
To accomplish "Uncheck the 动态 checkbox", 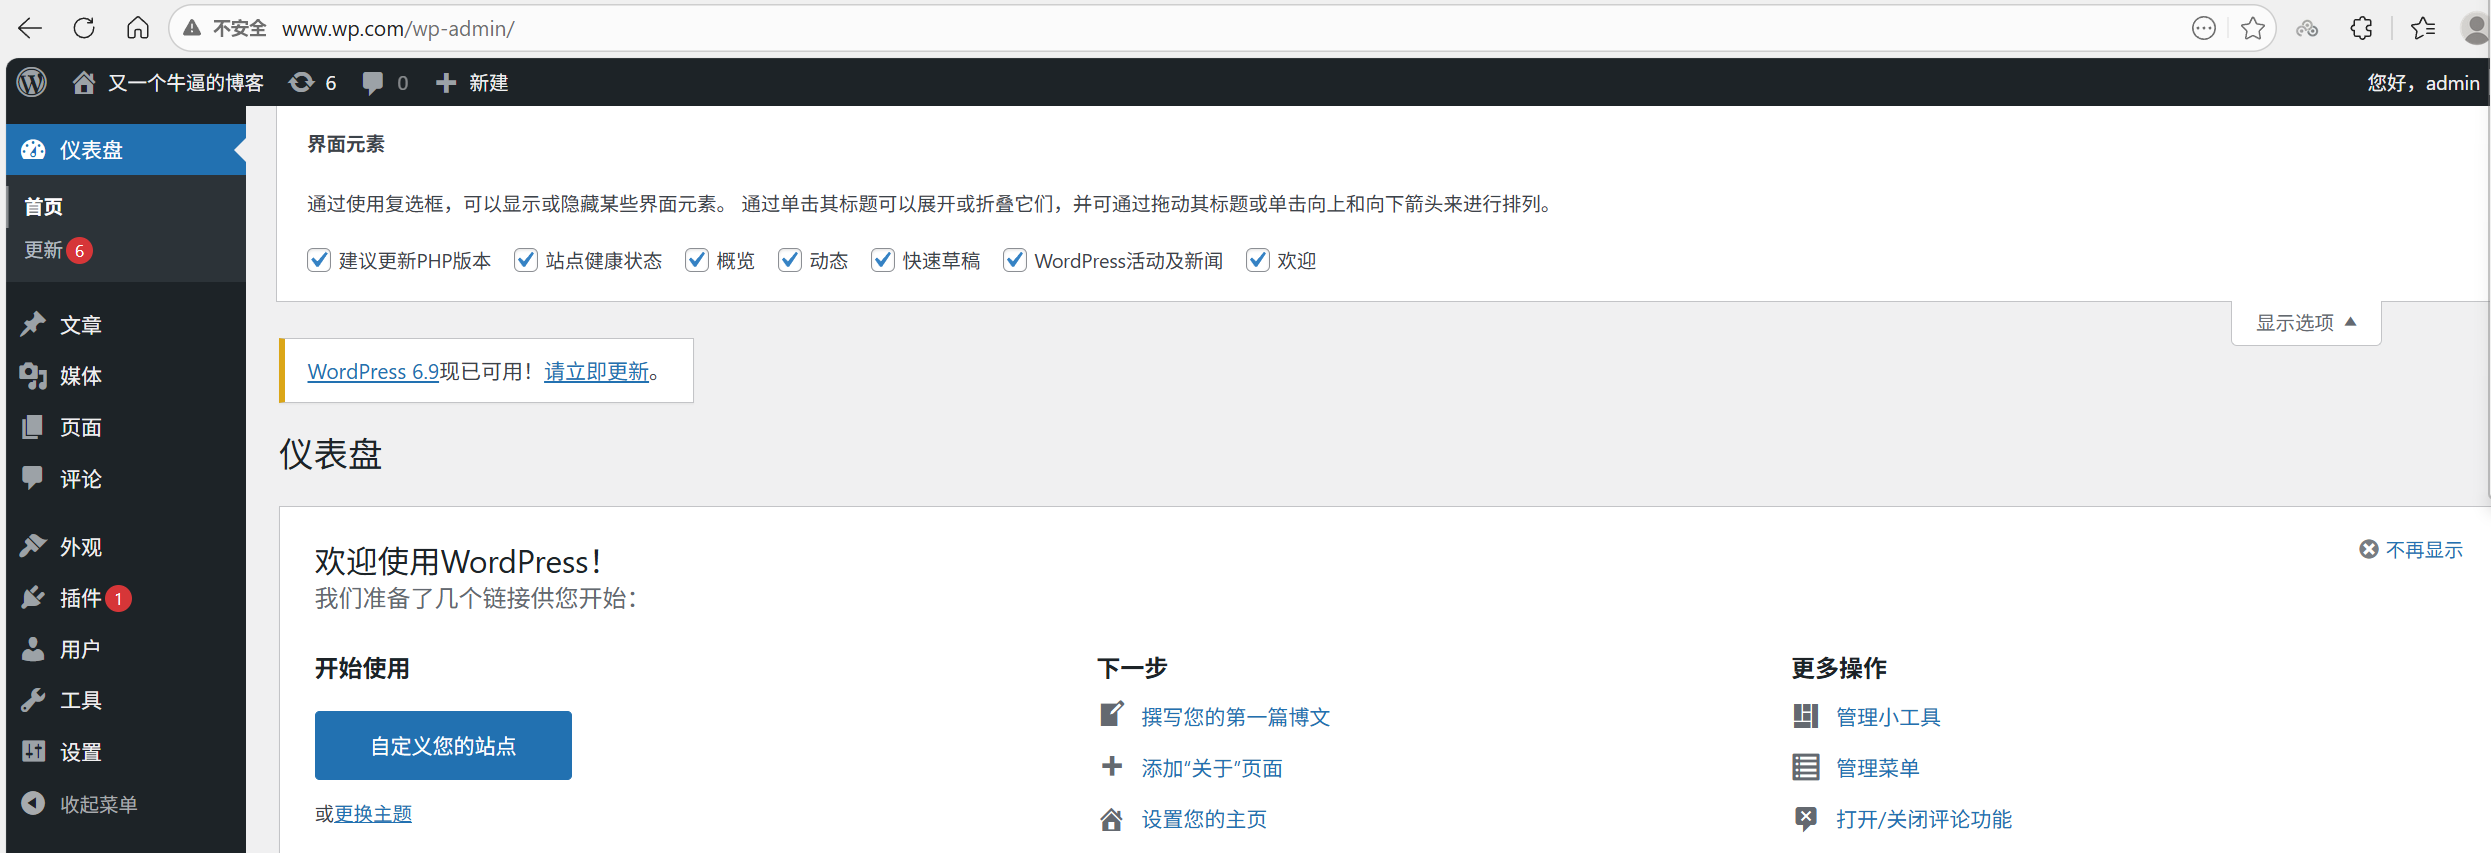I will 790,260.
